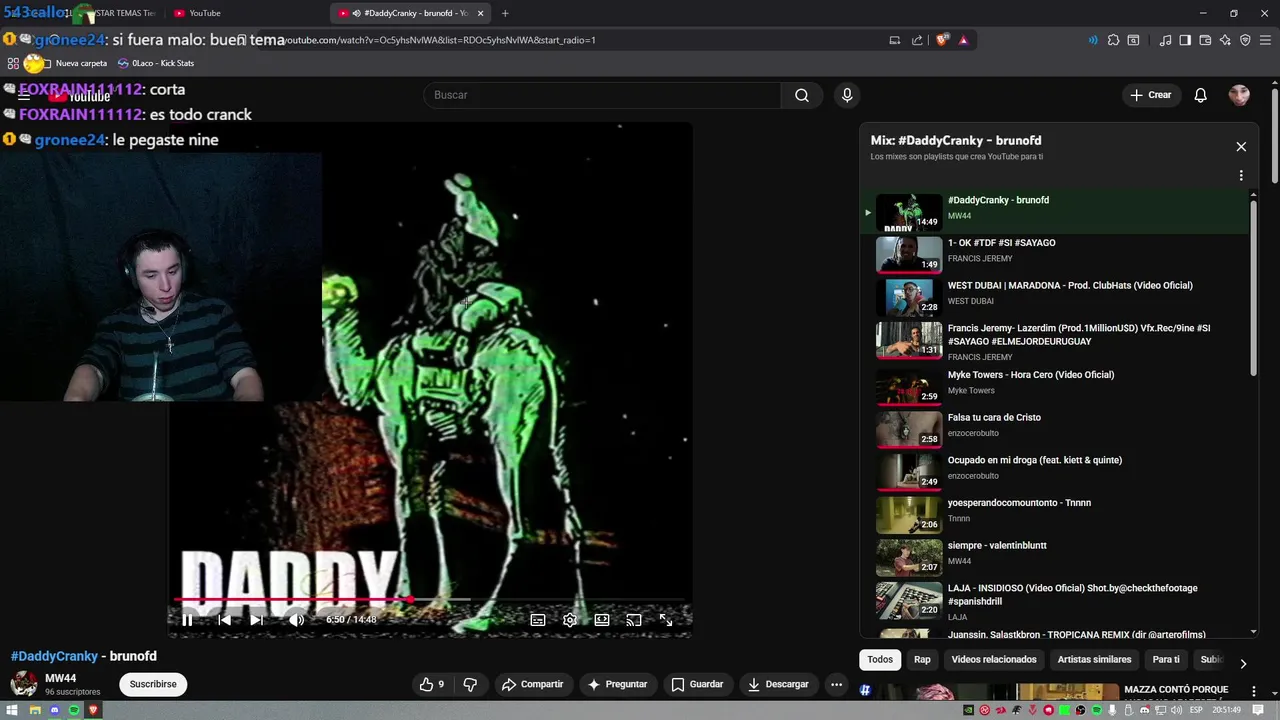
Task: Subscribe to MW44 with Suscribirse
Action: [153, 684]
